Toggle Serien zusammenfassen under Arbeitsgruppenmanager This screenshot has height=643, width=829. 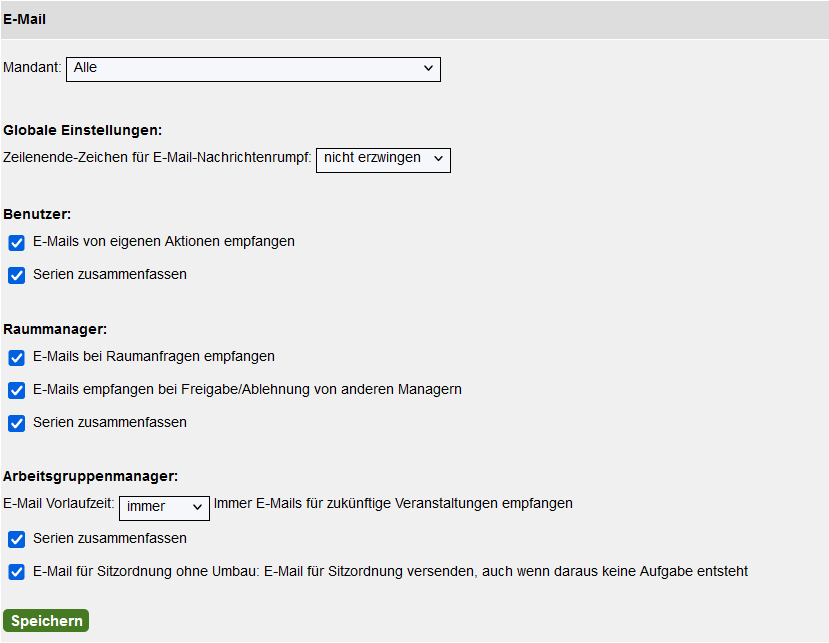pos(16,540)
